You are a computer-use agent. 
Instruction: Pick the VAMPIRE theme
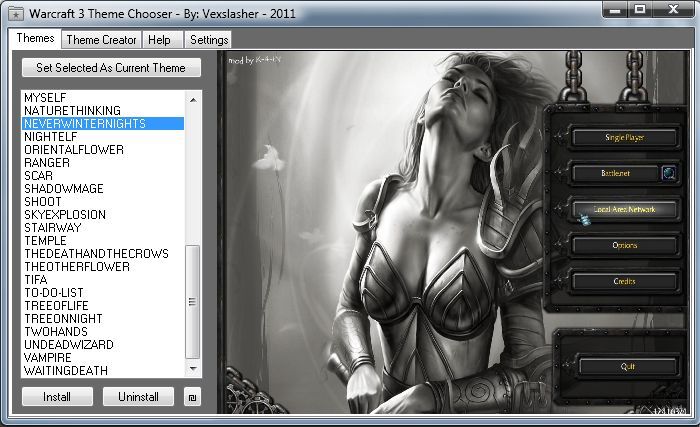[103, 357]
